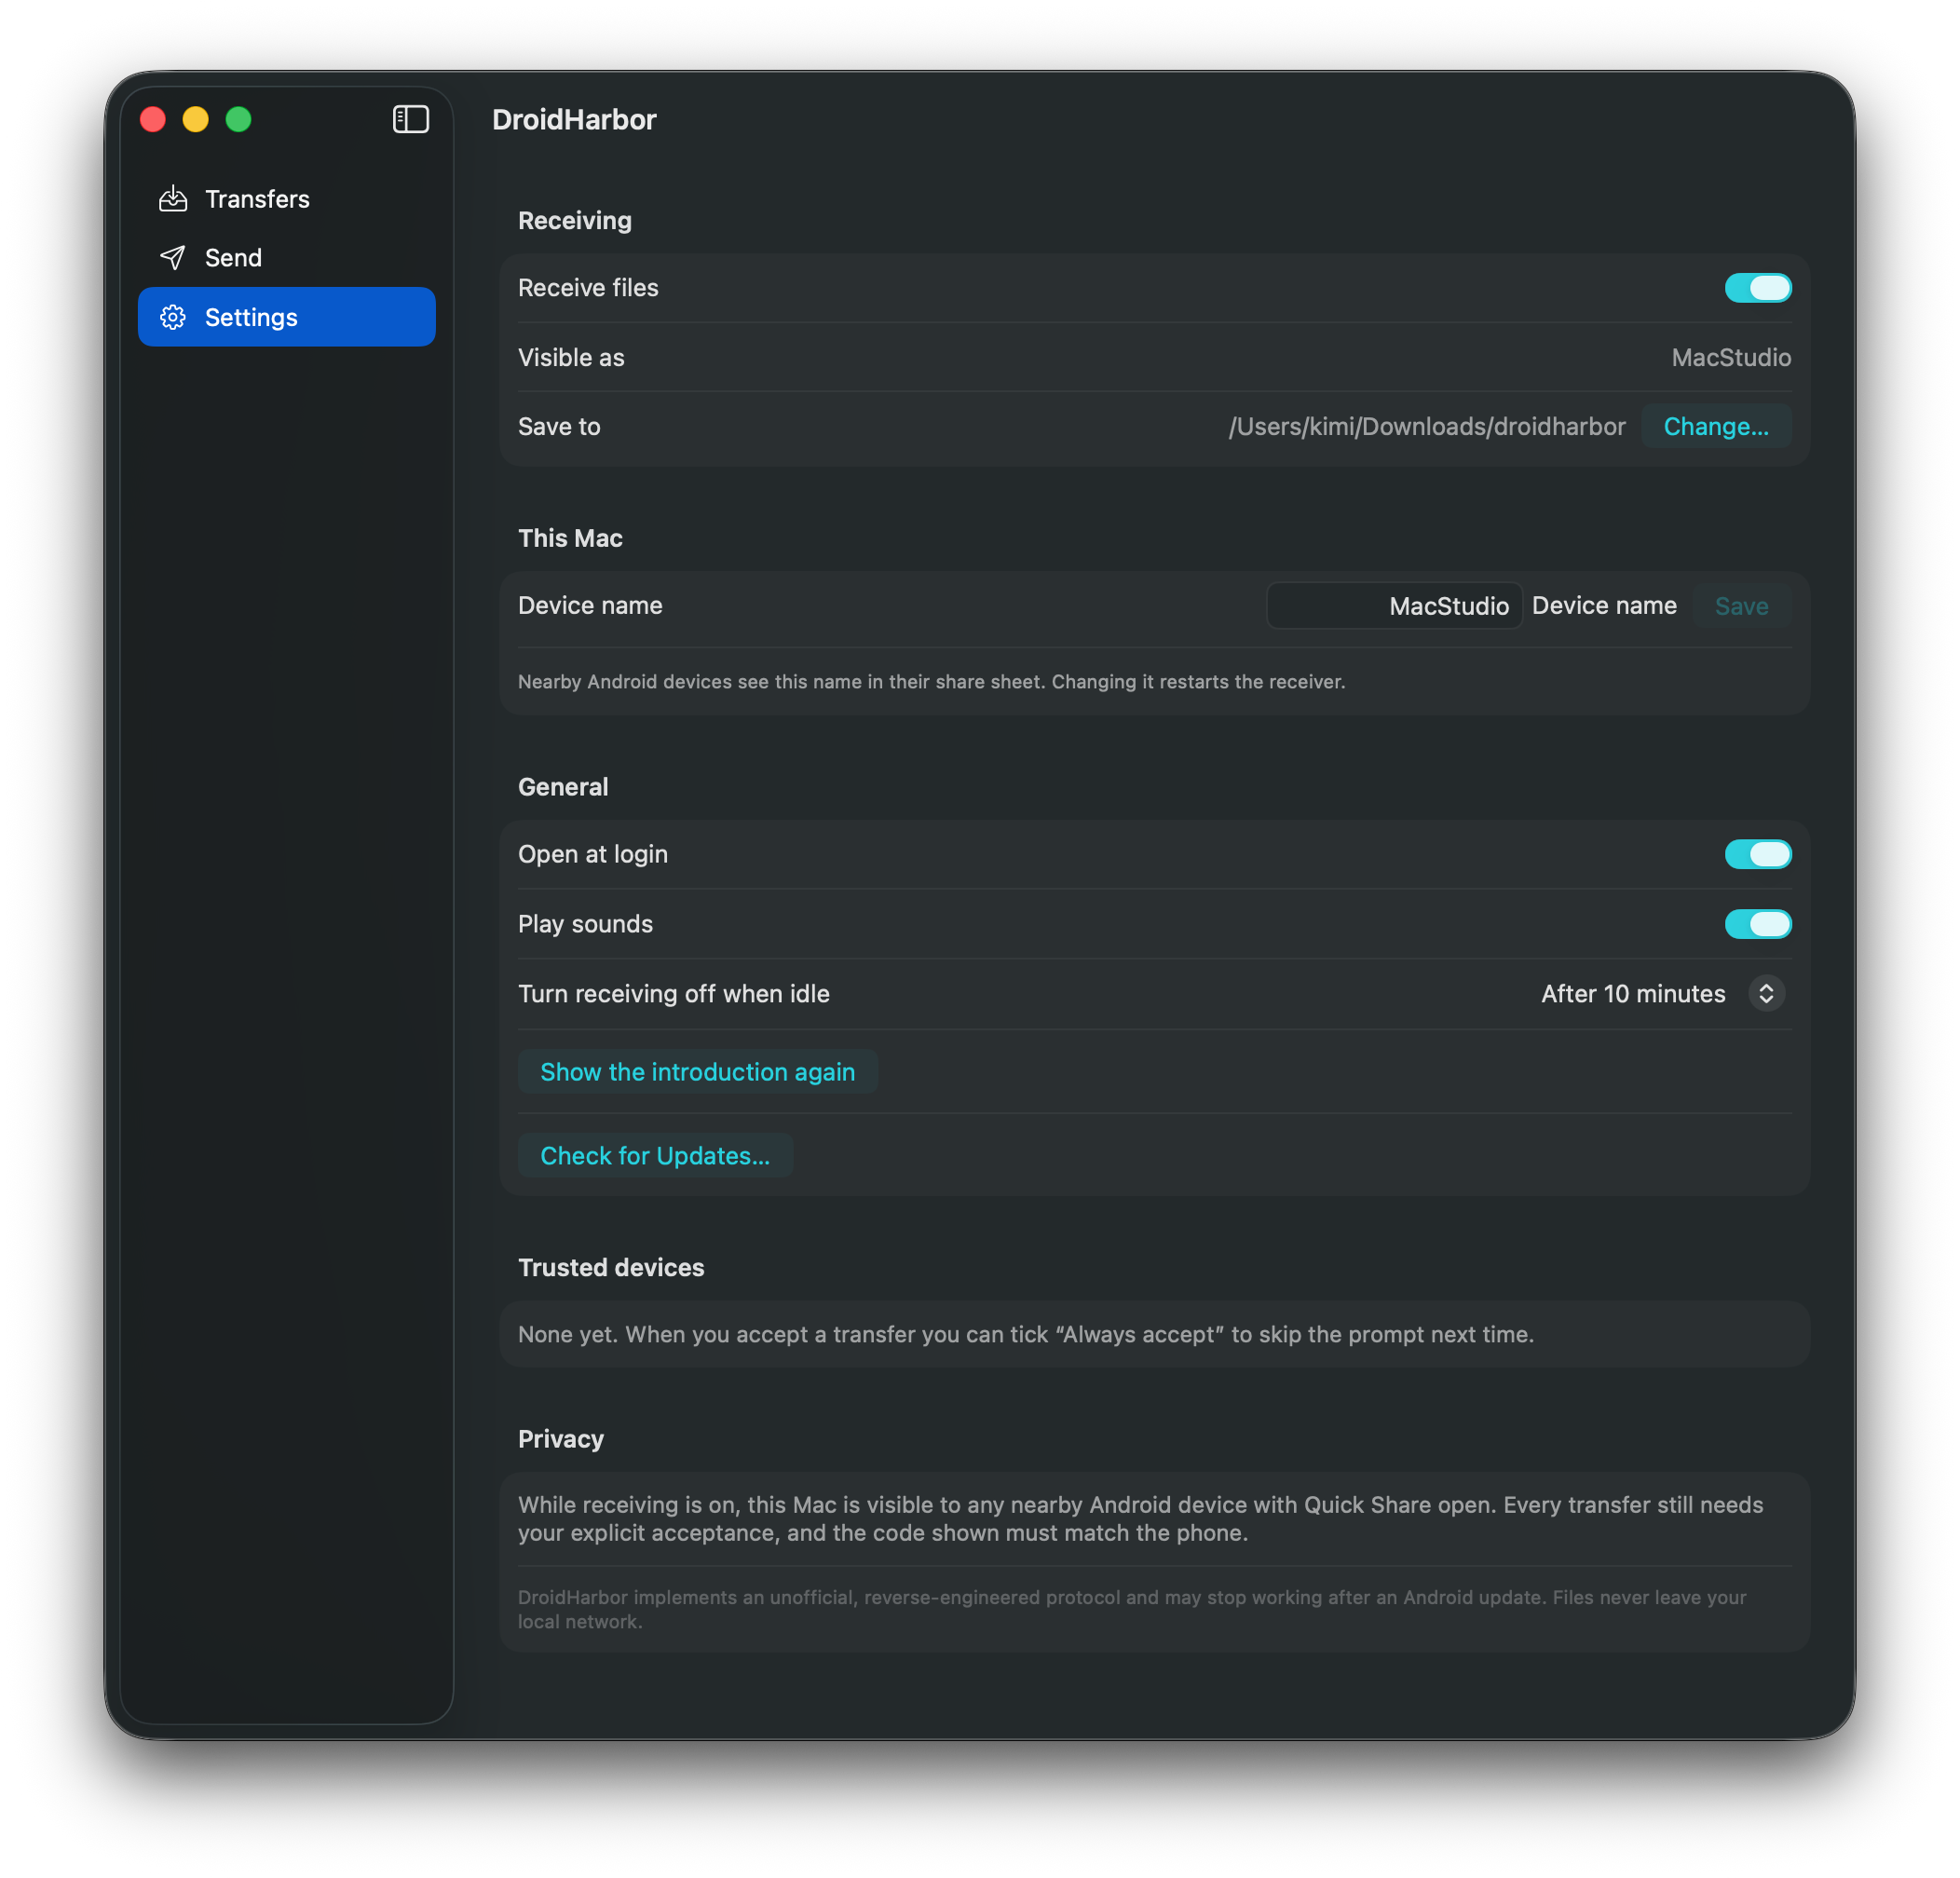Go to the Send section
Viewport: 1960px width, 1878px height.
pyautogui.click(x=286, y=257)
